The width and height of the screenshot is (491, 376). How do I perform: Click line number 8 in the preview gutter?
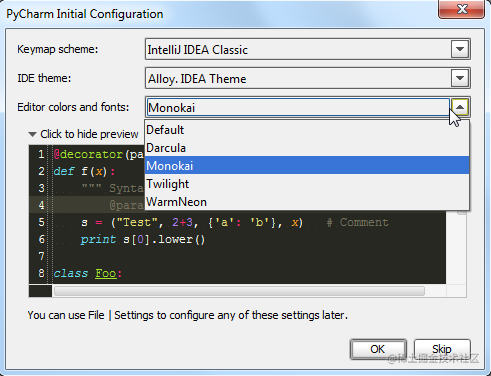tap(41, 273)
